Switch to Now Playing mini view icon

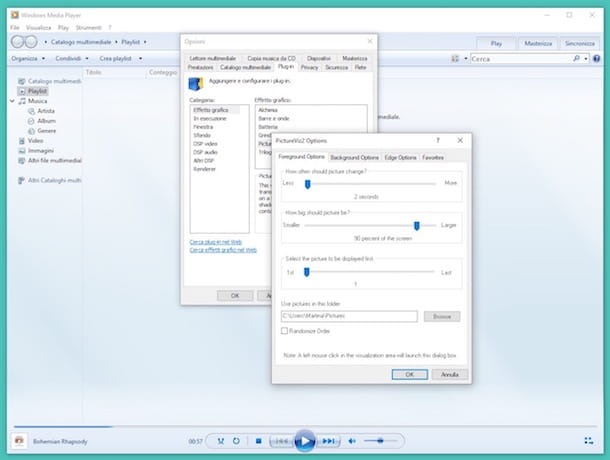(x=589, y=441)
